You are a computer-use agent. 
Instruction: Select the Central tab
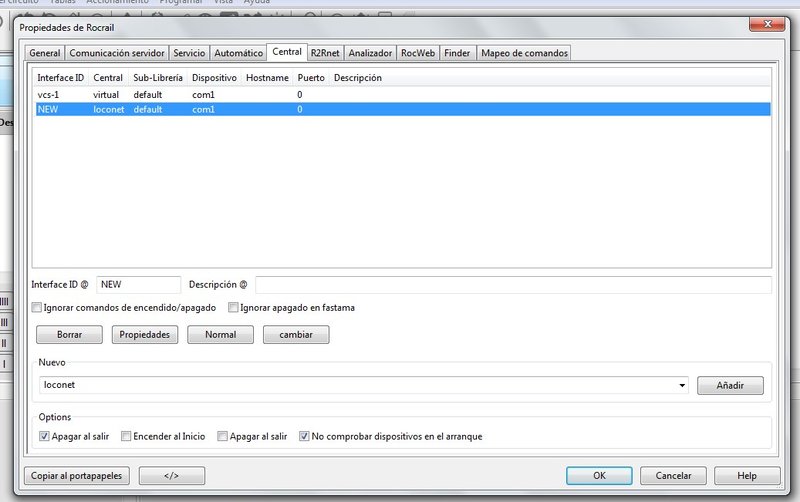point(287,52)
